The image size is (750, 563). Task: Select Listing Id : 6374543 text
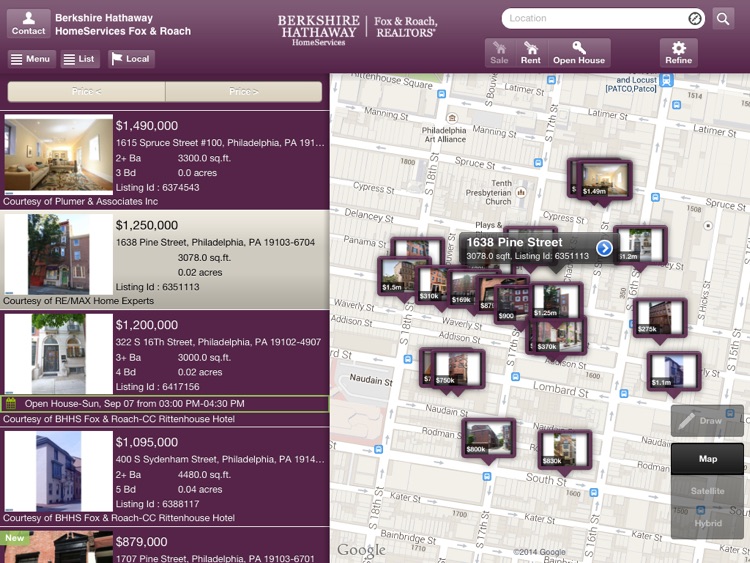pos(157,188)
